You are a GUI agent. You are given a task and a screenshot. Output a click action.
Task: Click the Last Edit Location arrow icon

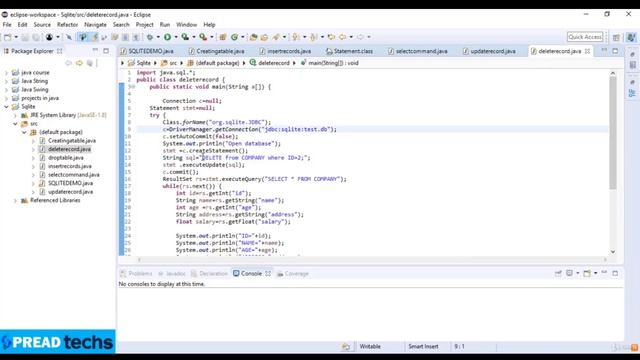pyautogui.click(x=331, y=37)
